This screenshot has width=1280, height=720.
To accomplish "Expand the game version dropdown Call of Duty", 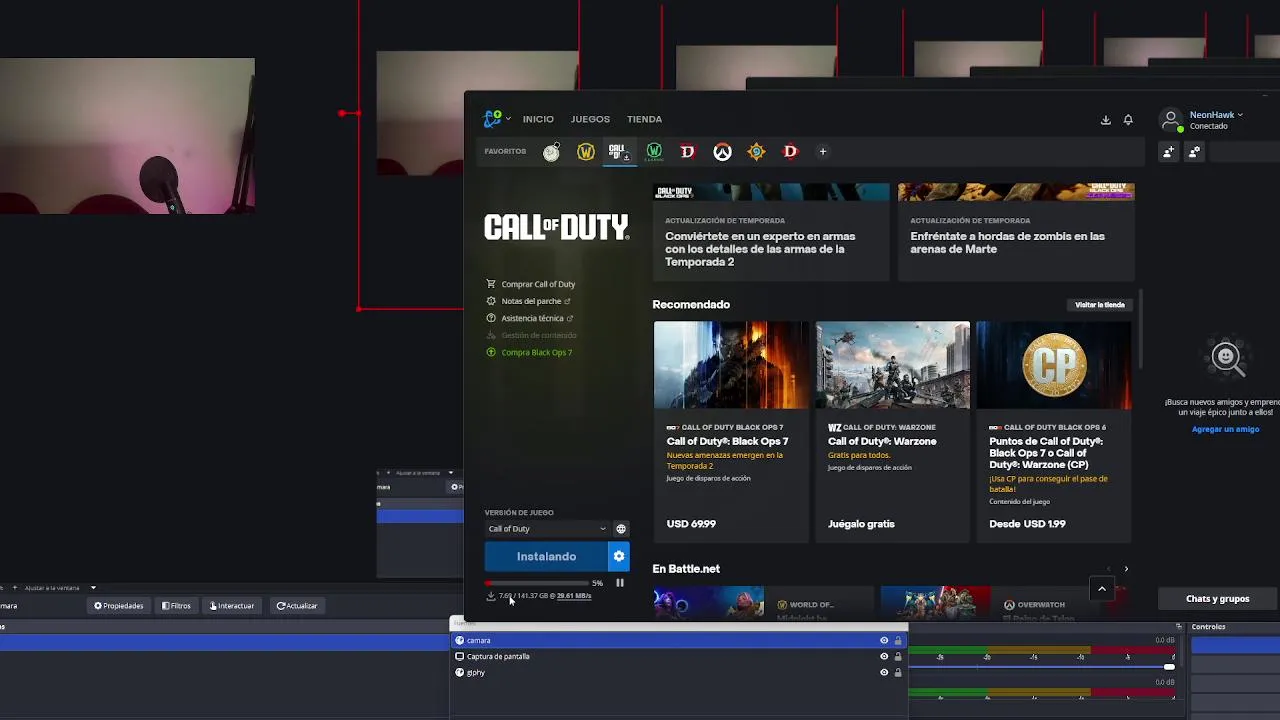I will coord(546,529).
